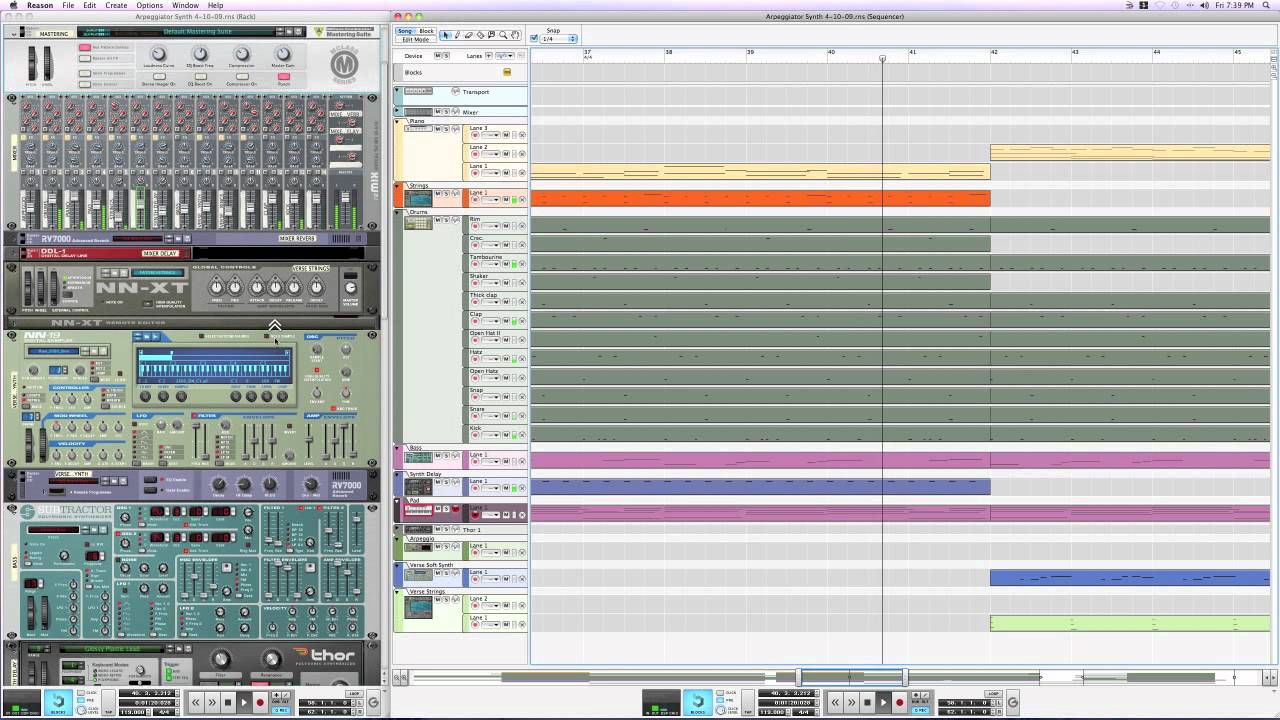Screen dimensions: 1280x720
Task: Click the Blocks track pattern icon
Action: click(507, 72)
